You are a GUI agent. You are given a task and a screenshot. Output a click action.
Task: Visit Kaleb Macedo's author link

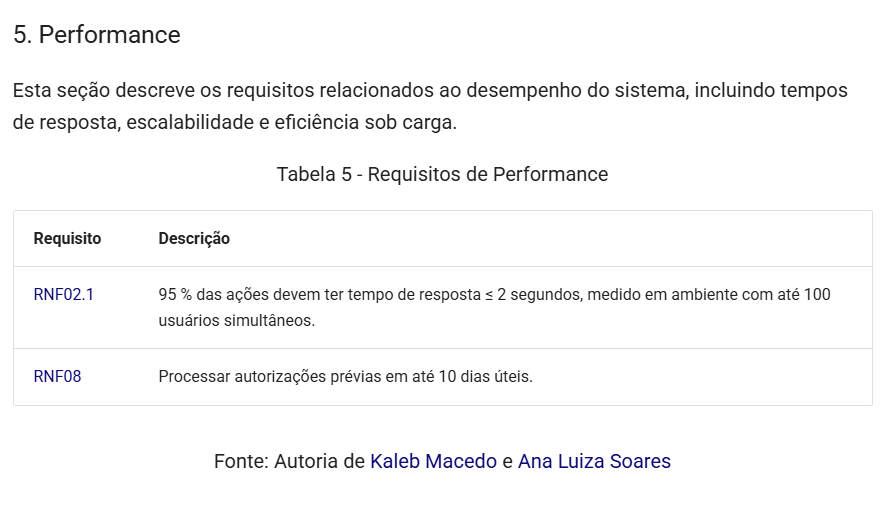(x=433, y=461)
